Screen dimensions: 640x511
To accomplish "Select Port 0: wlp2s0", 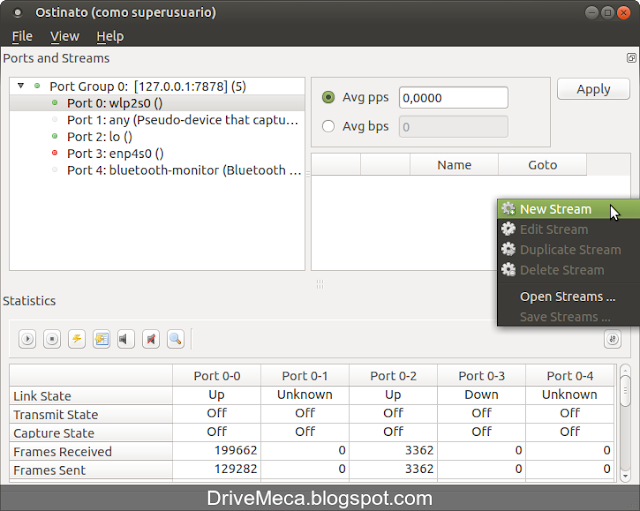I will pyautogui.click(x=157, y=103).
